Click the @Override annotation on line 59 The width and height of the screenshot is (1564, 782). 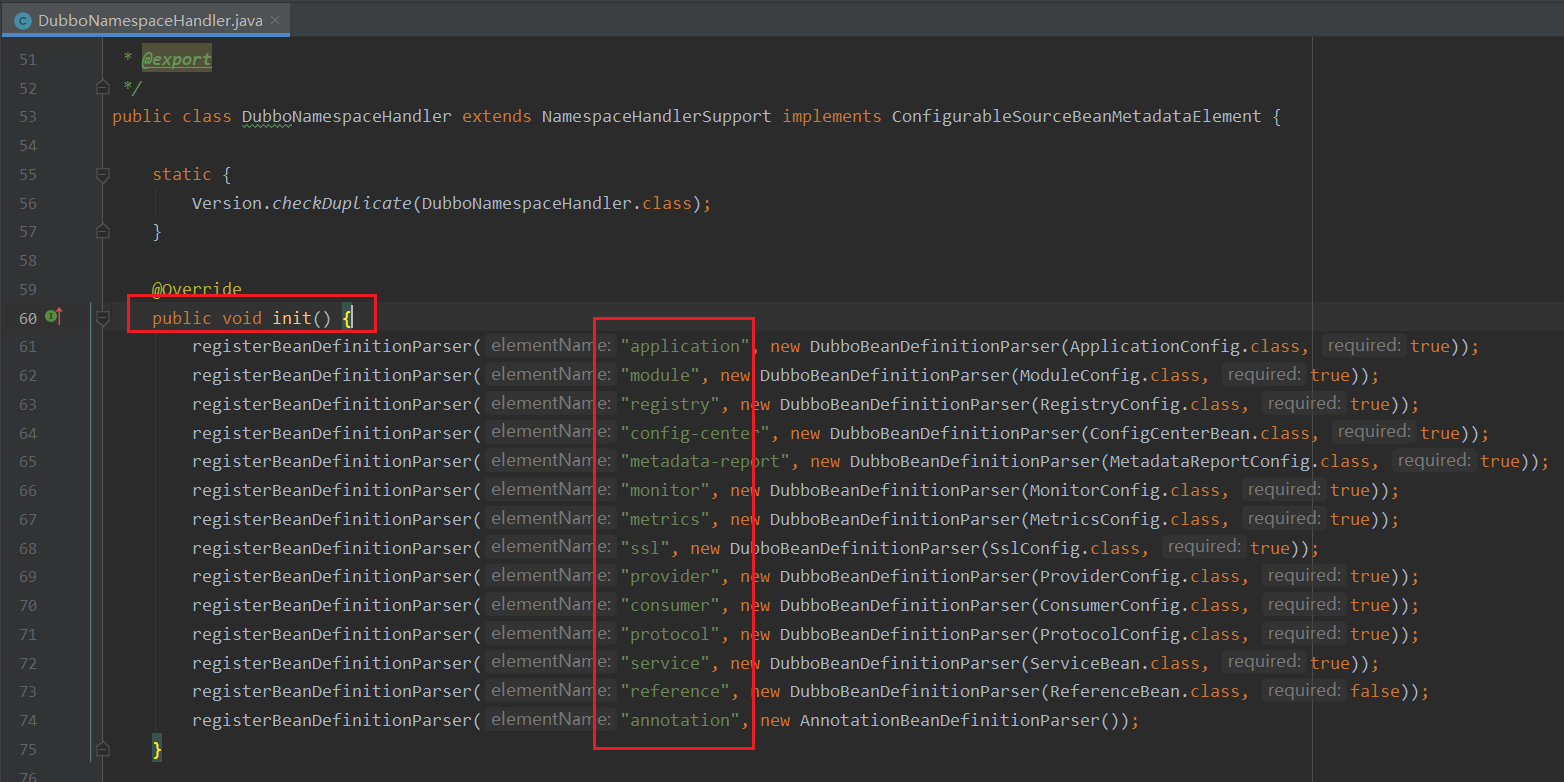tap(197, 289)
